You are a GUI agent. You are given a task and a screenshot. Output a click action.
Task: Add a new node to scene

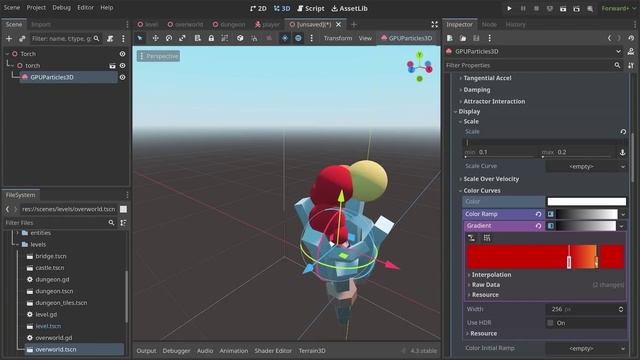(x=9, y=39)
